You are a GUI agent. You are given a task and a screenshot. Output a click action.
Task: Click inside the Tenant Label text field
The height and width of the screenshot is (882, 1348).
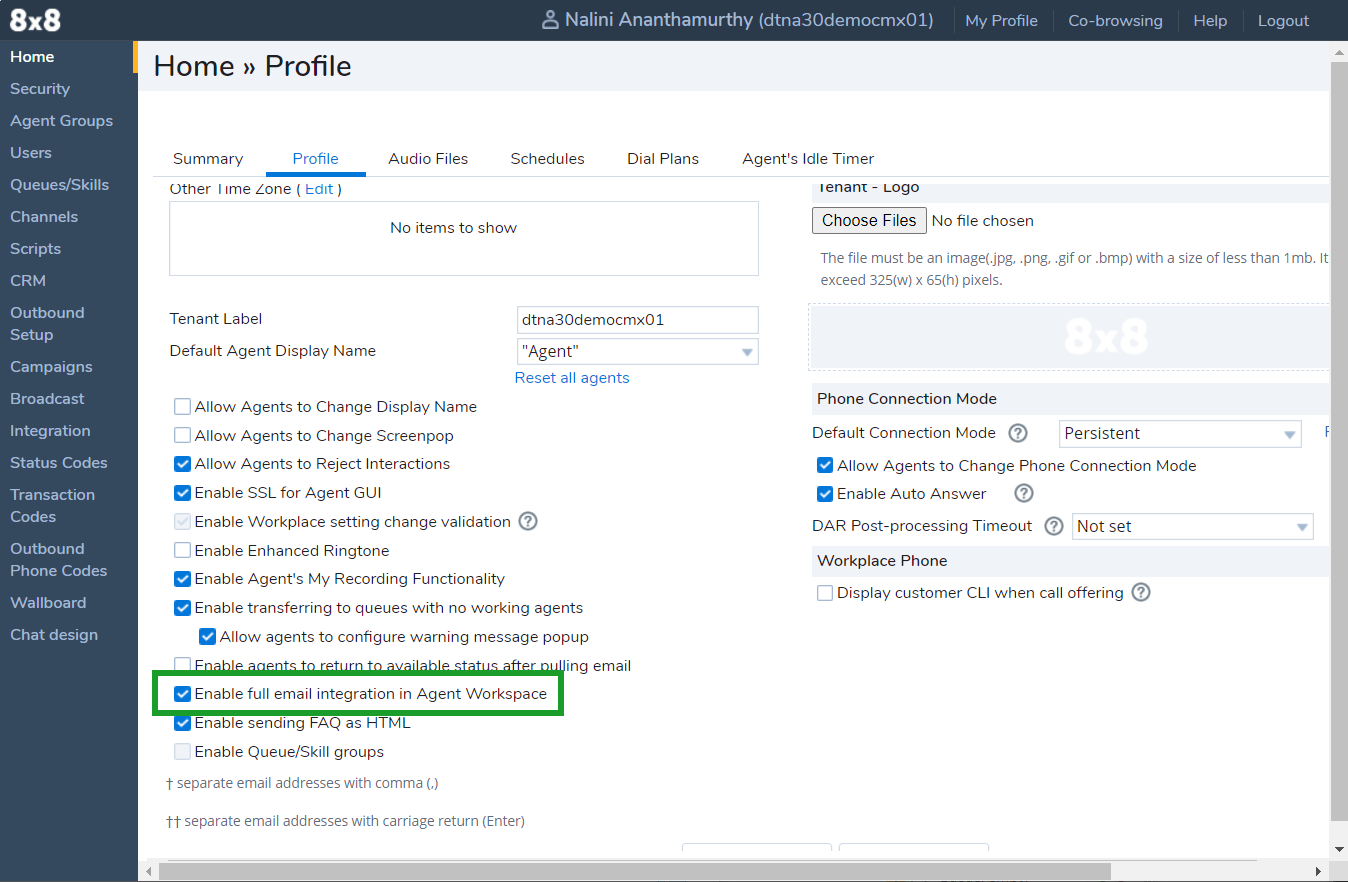coord(637,320)
